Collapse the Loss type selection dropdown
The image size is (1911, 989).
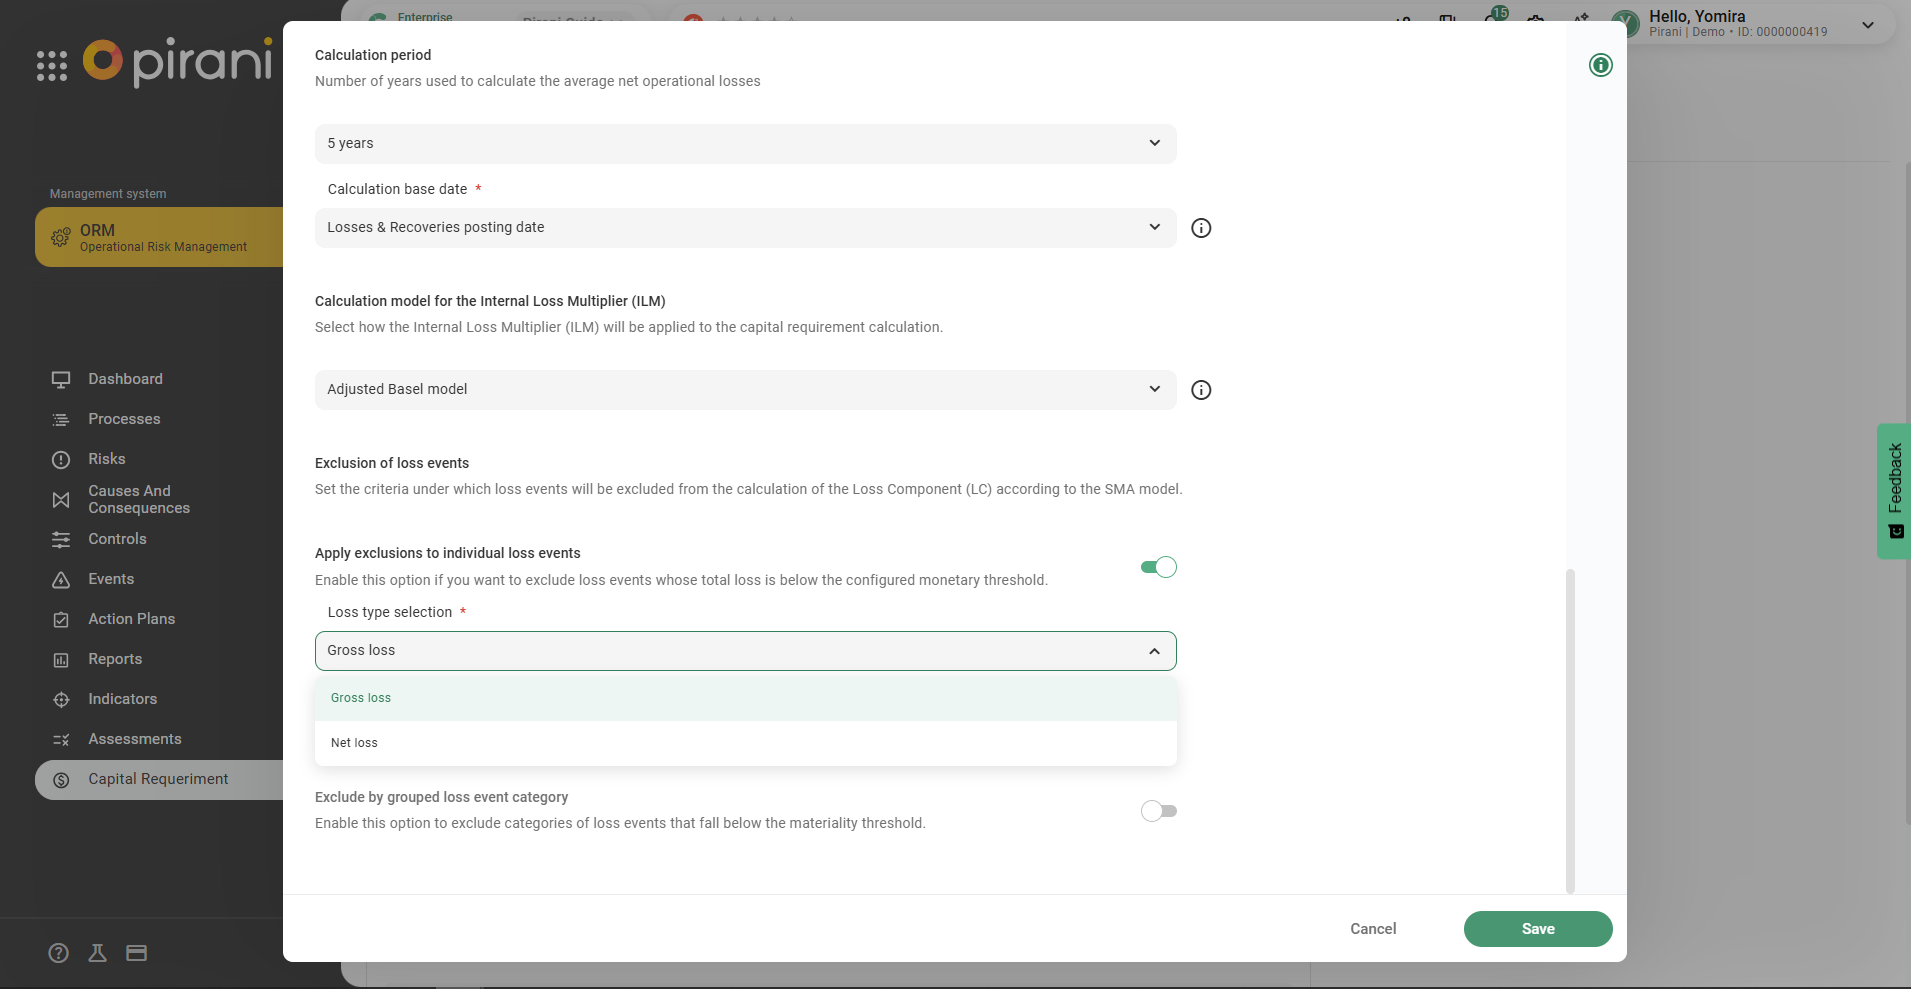point(1154,651)
